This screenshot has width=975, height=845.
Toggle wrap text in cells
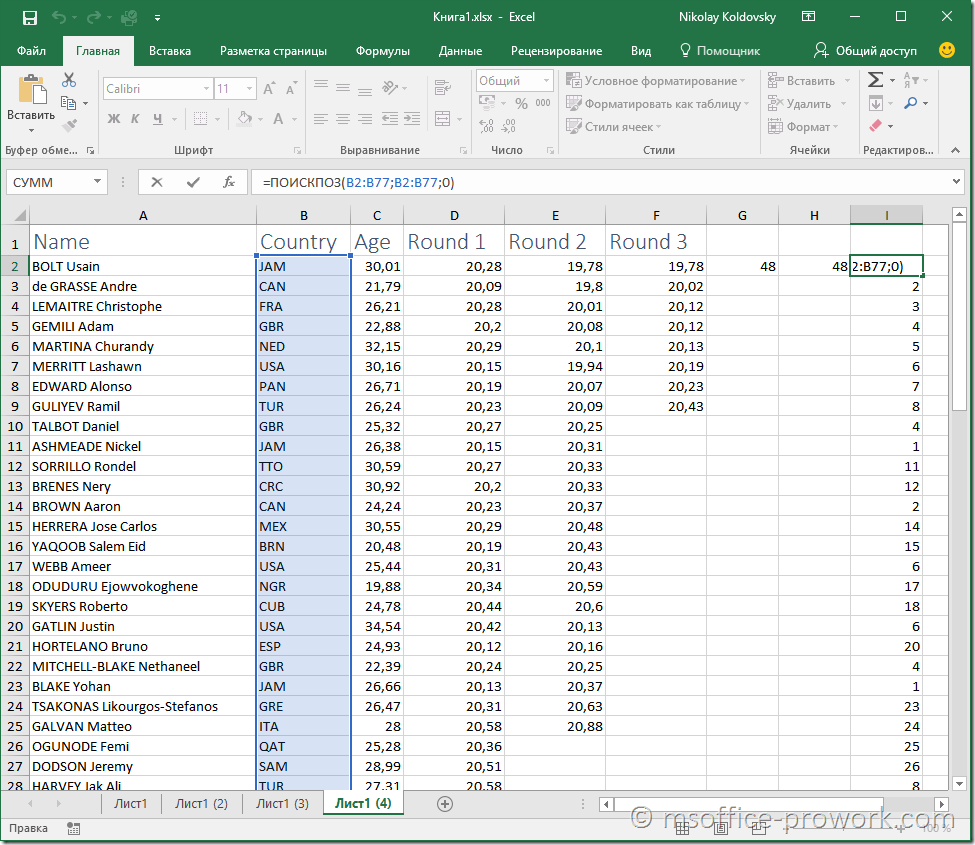[442, 88]
